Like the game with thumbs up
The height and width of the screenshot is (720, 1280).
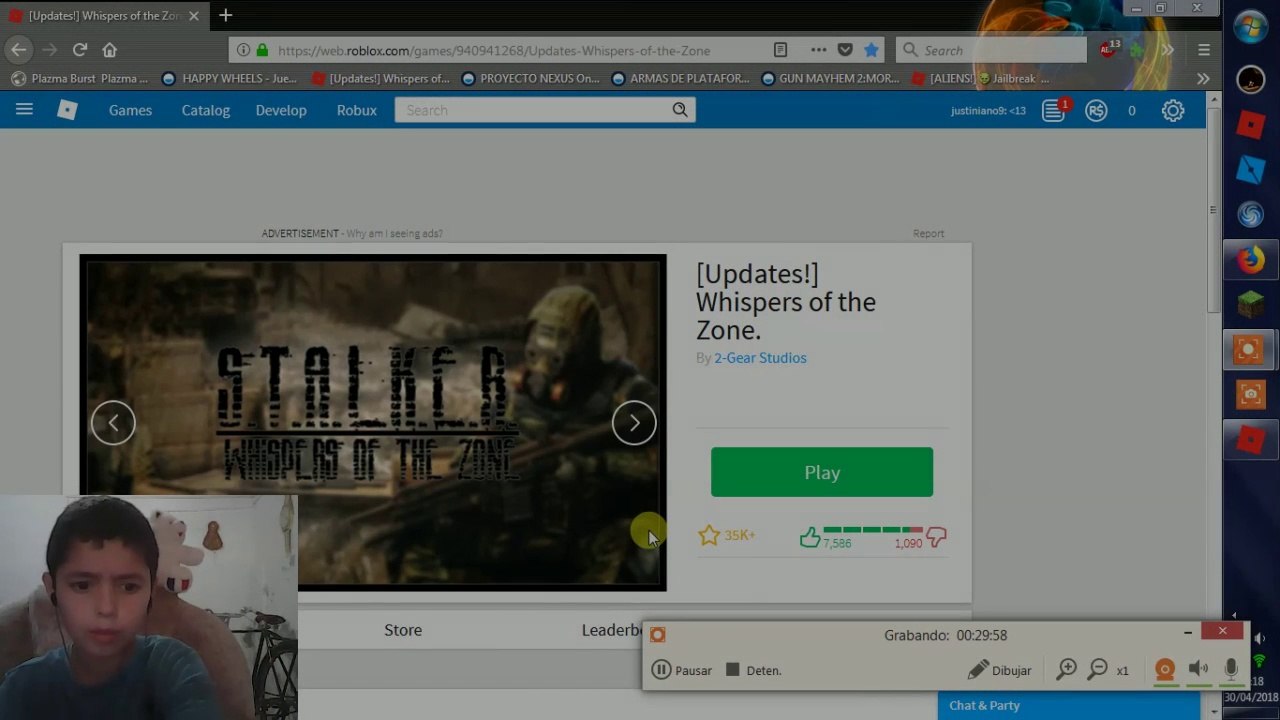point(810,538)
